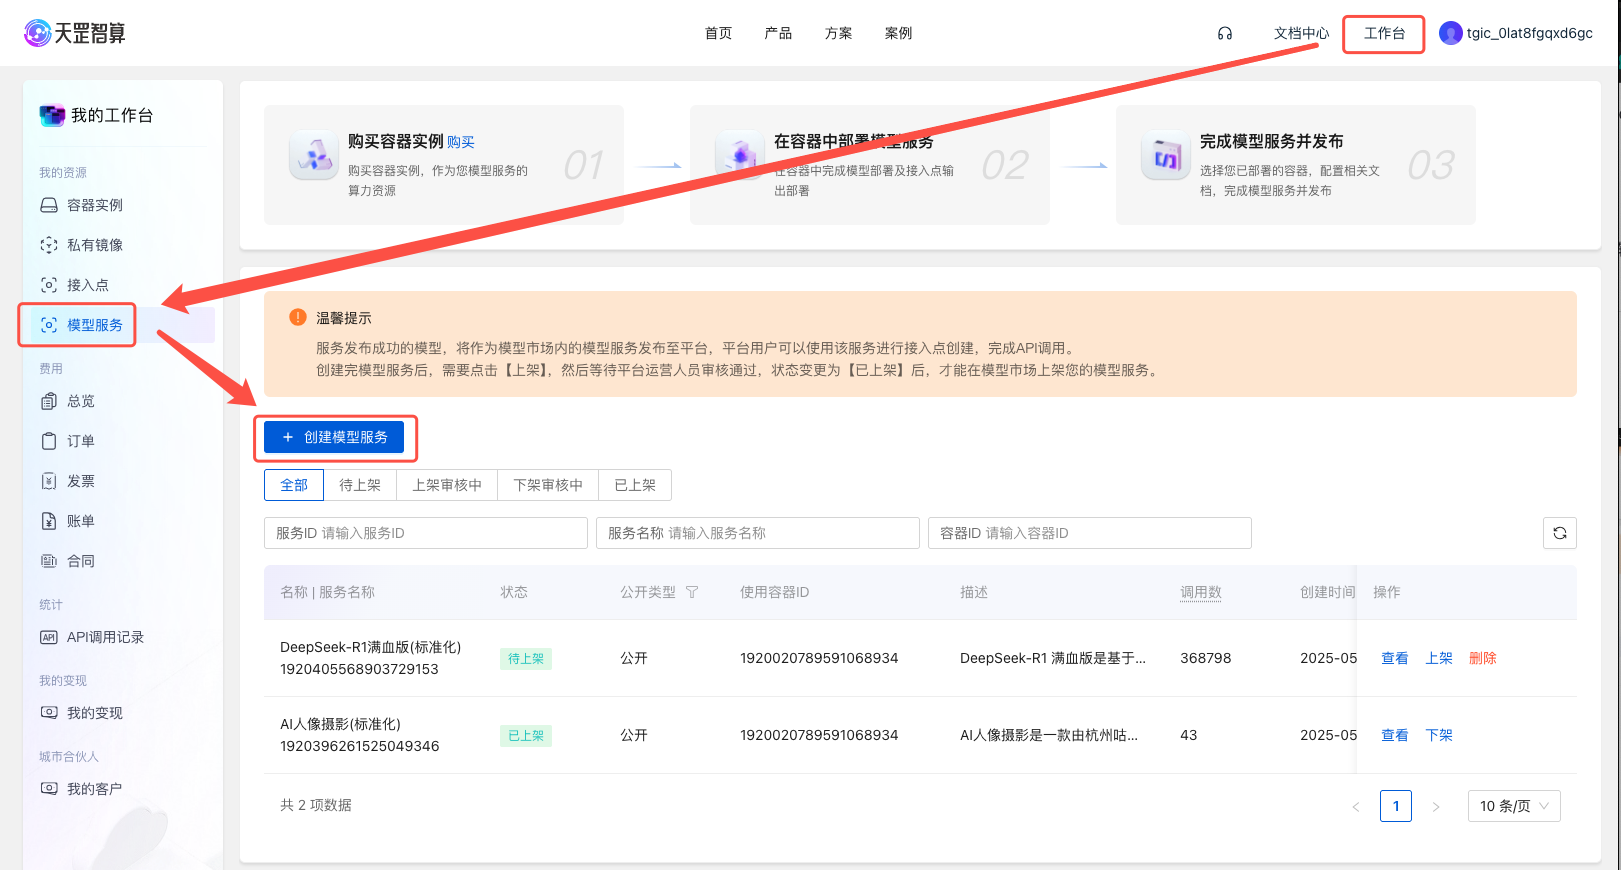Go to next page arrow
This screenshot has width=1621, height=870.
click(x=1436, y=806)
